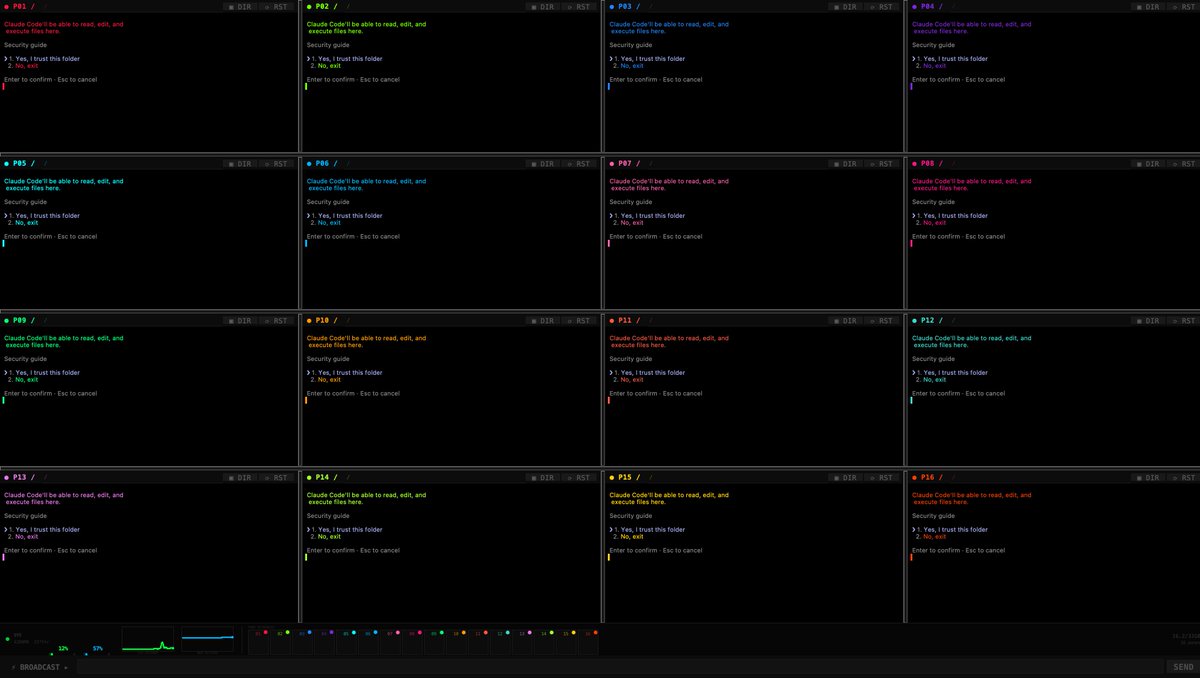This screenshot has width=1200, height=678.
Task: Open 'Security guide' link in pane P01
Action: coord(25,45)
